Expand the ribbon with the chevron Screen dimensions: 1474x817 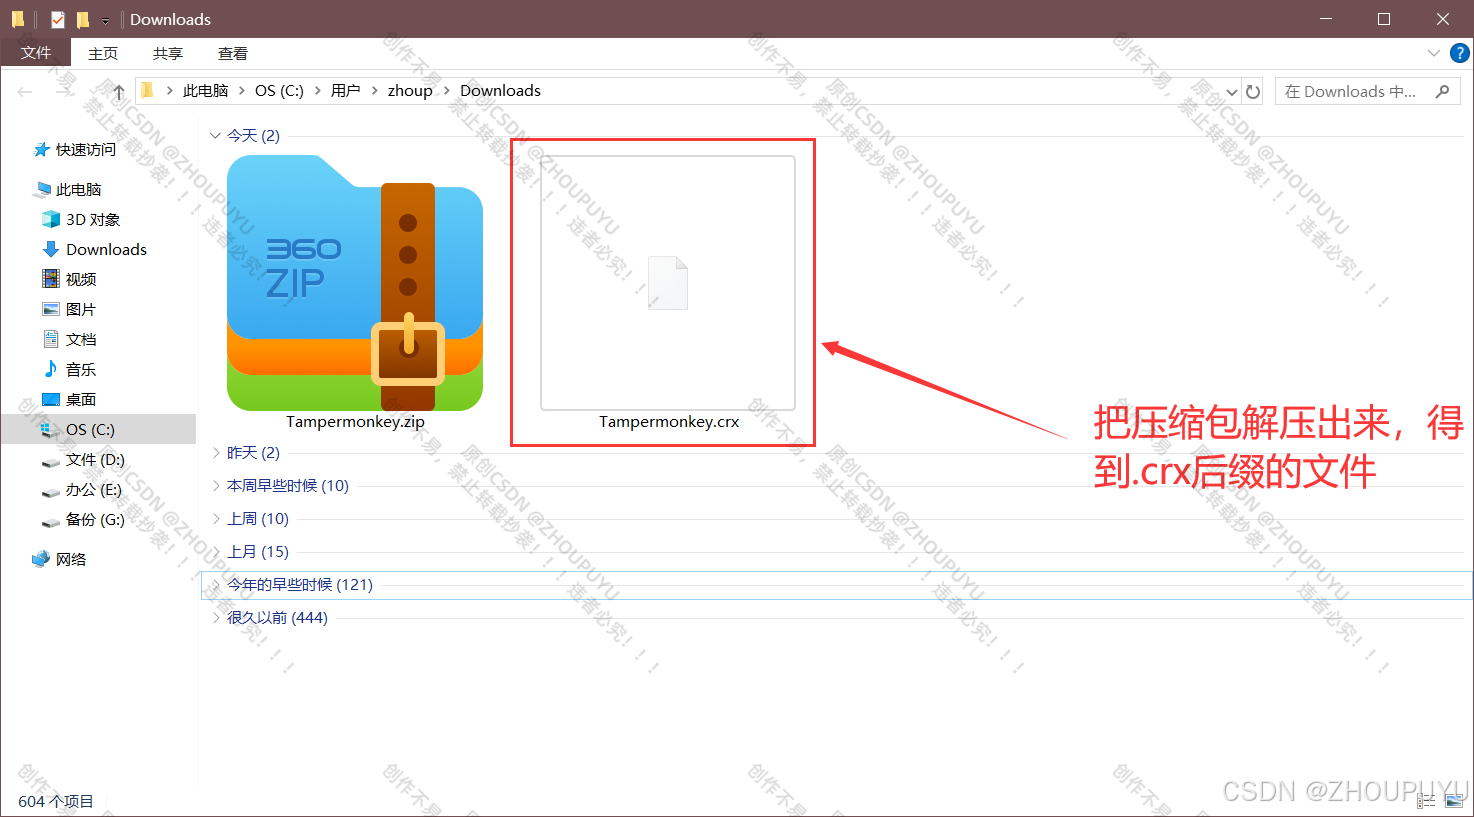(x=1433, y=53)
